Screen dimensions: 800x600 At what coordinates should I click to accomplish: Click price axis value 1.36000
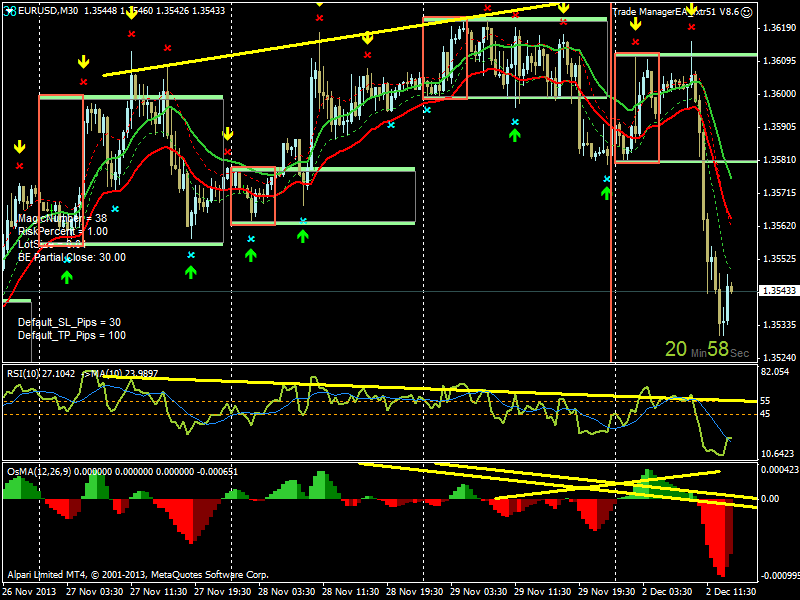click(779, 94)
